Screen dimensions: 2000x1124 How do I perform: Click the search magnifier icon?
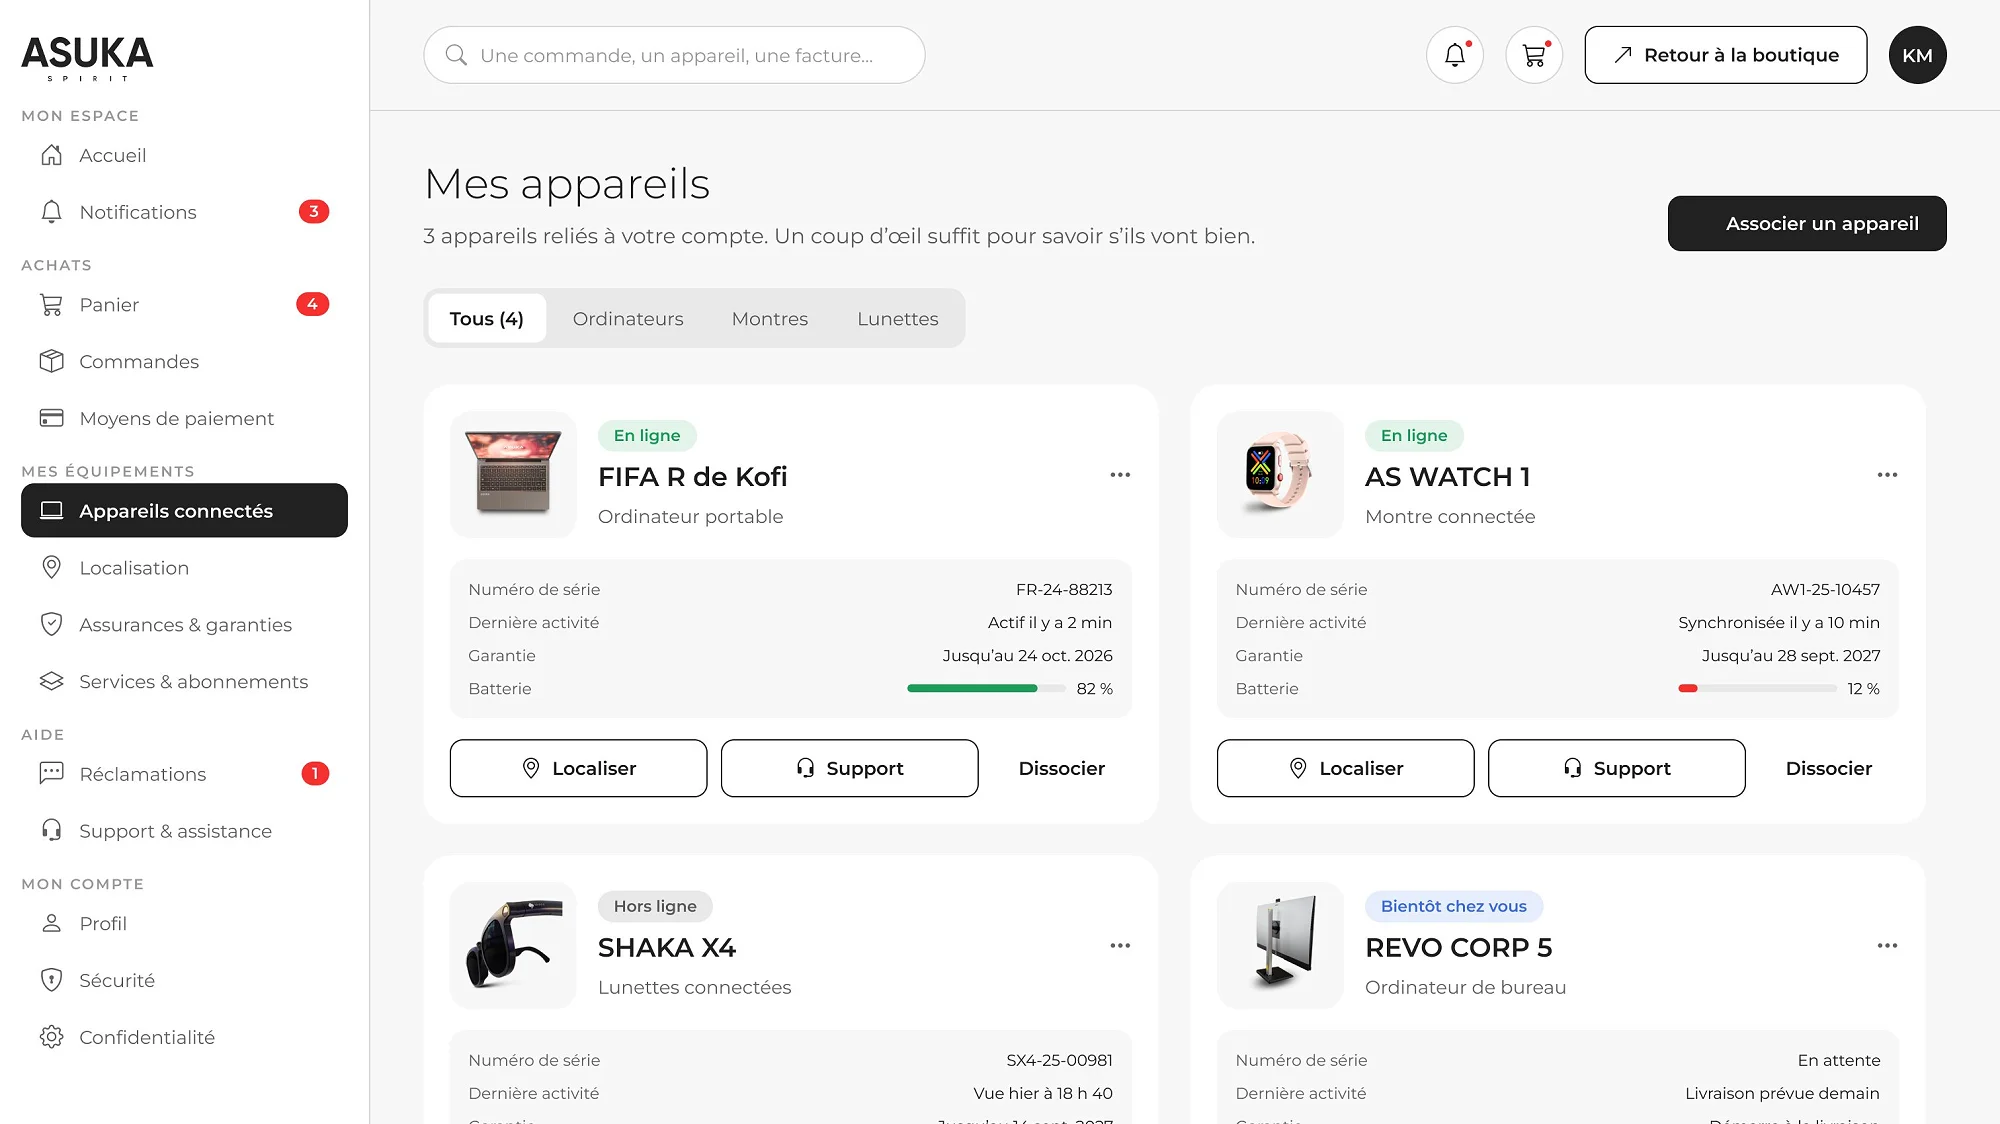coord(456,55)
